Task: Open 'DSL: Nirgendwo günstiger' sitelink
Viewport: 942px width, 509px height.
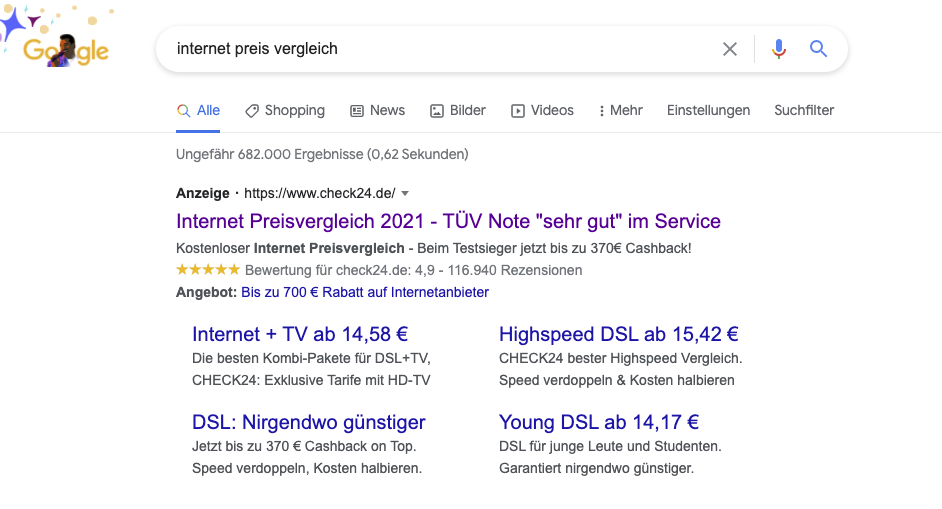Action: pos(308,422)
